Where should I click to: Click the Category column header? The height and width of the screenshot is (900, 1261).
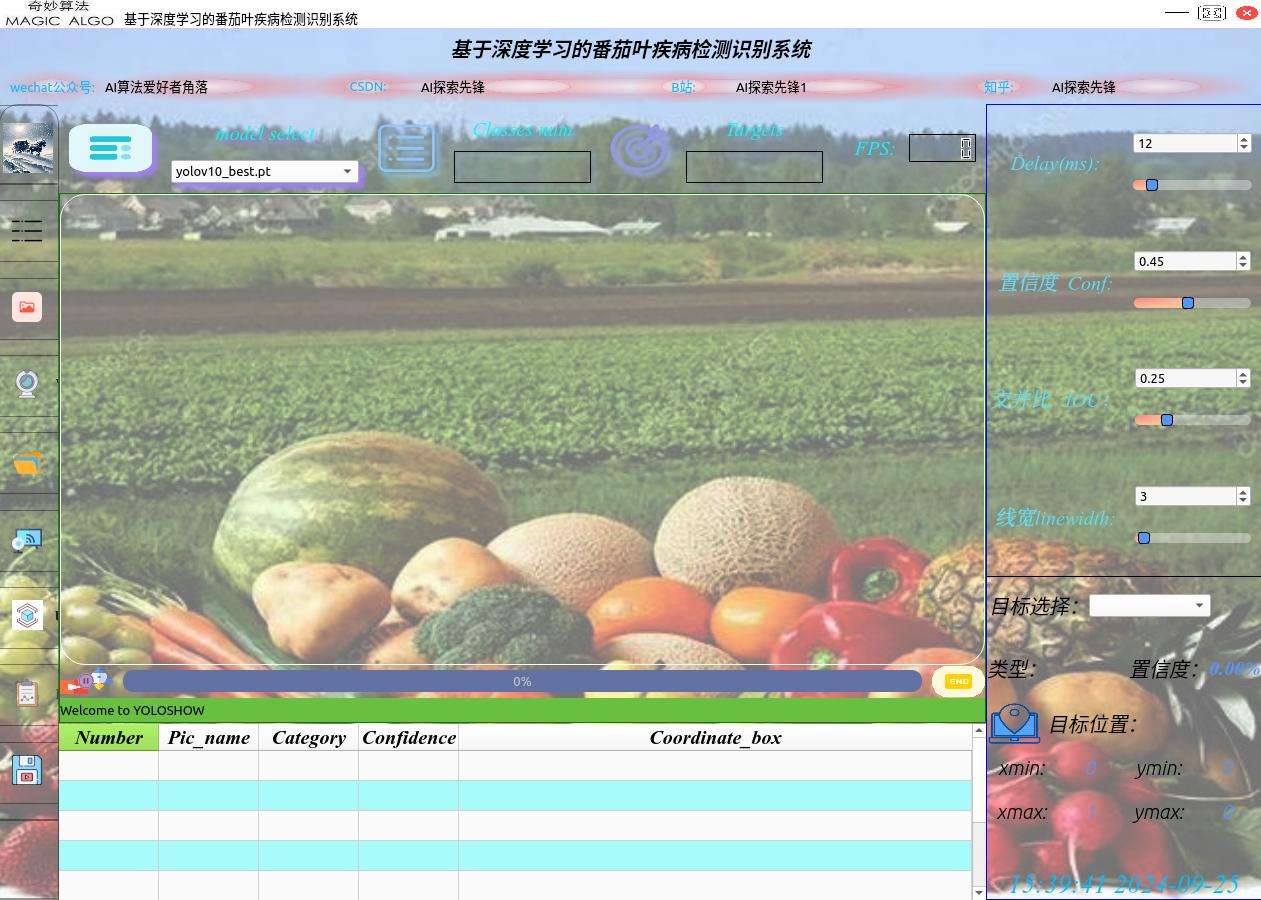pyautogui.click(x=309, y=738)
